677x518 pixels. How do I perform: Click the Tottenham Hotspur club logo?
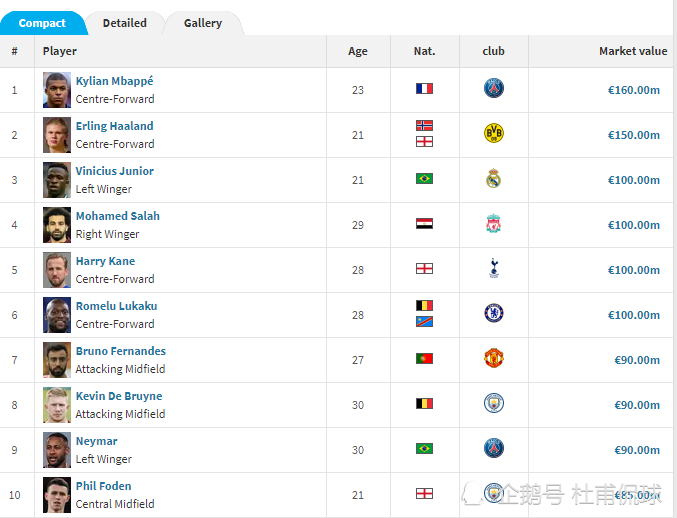click(x=494, y=268)
